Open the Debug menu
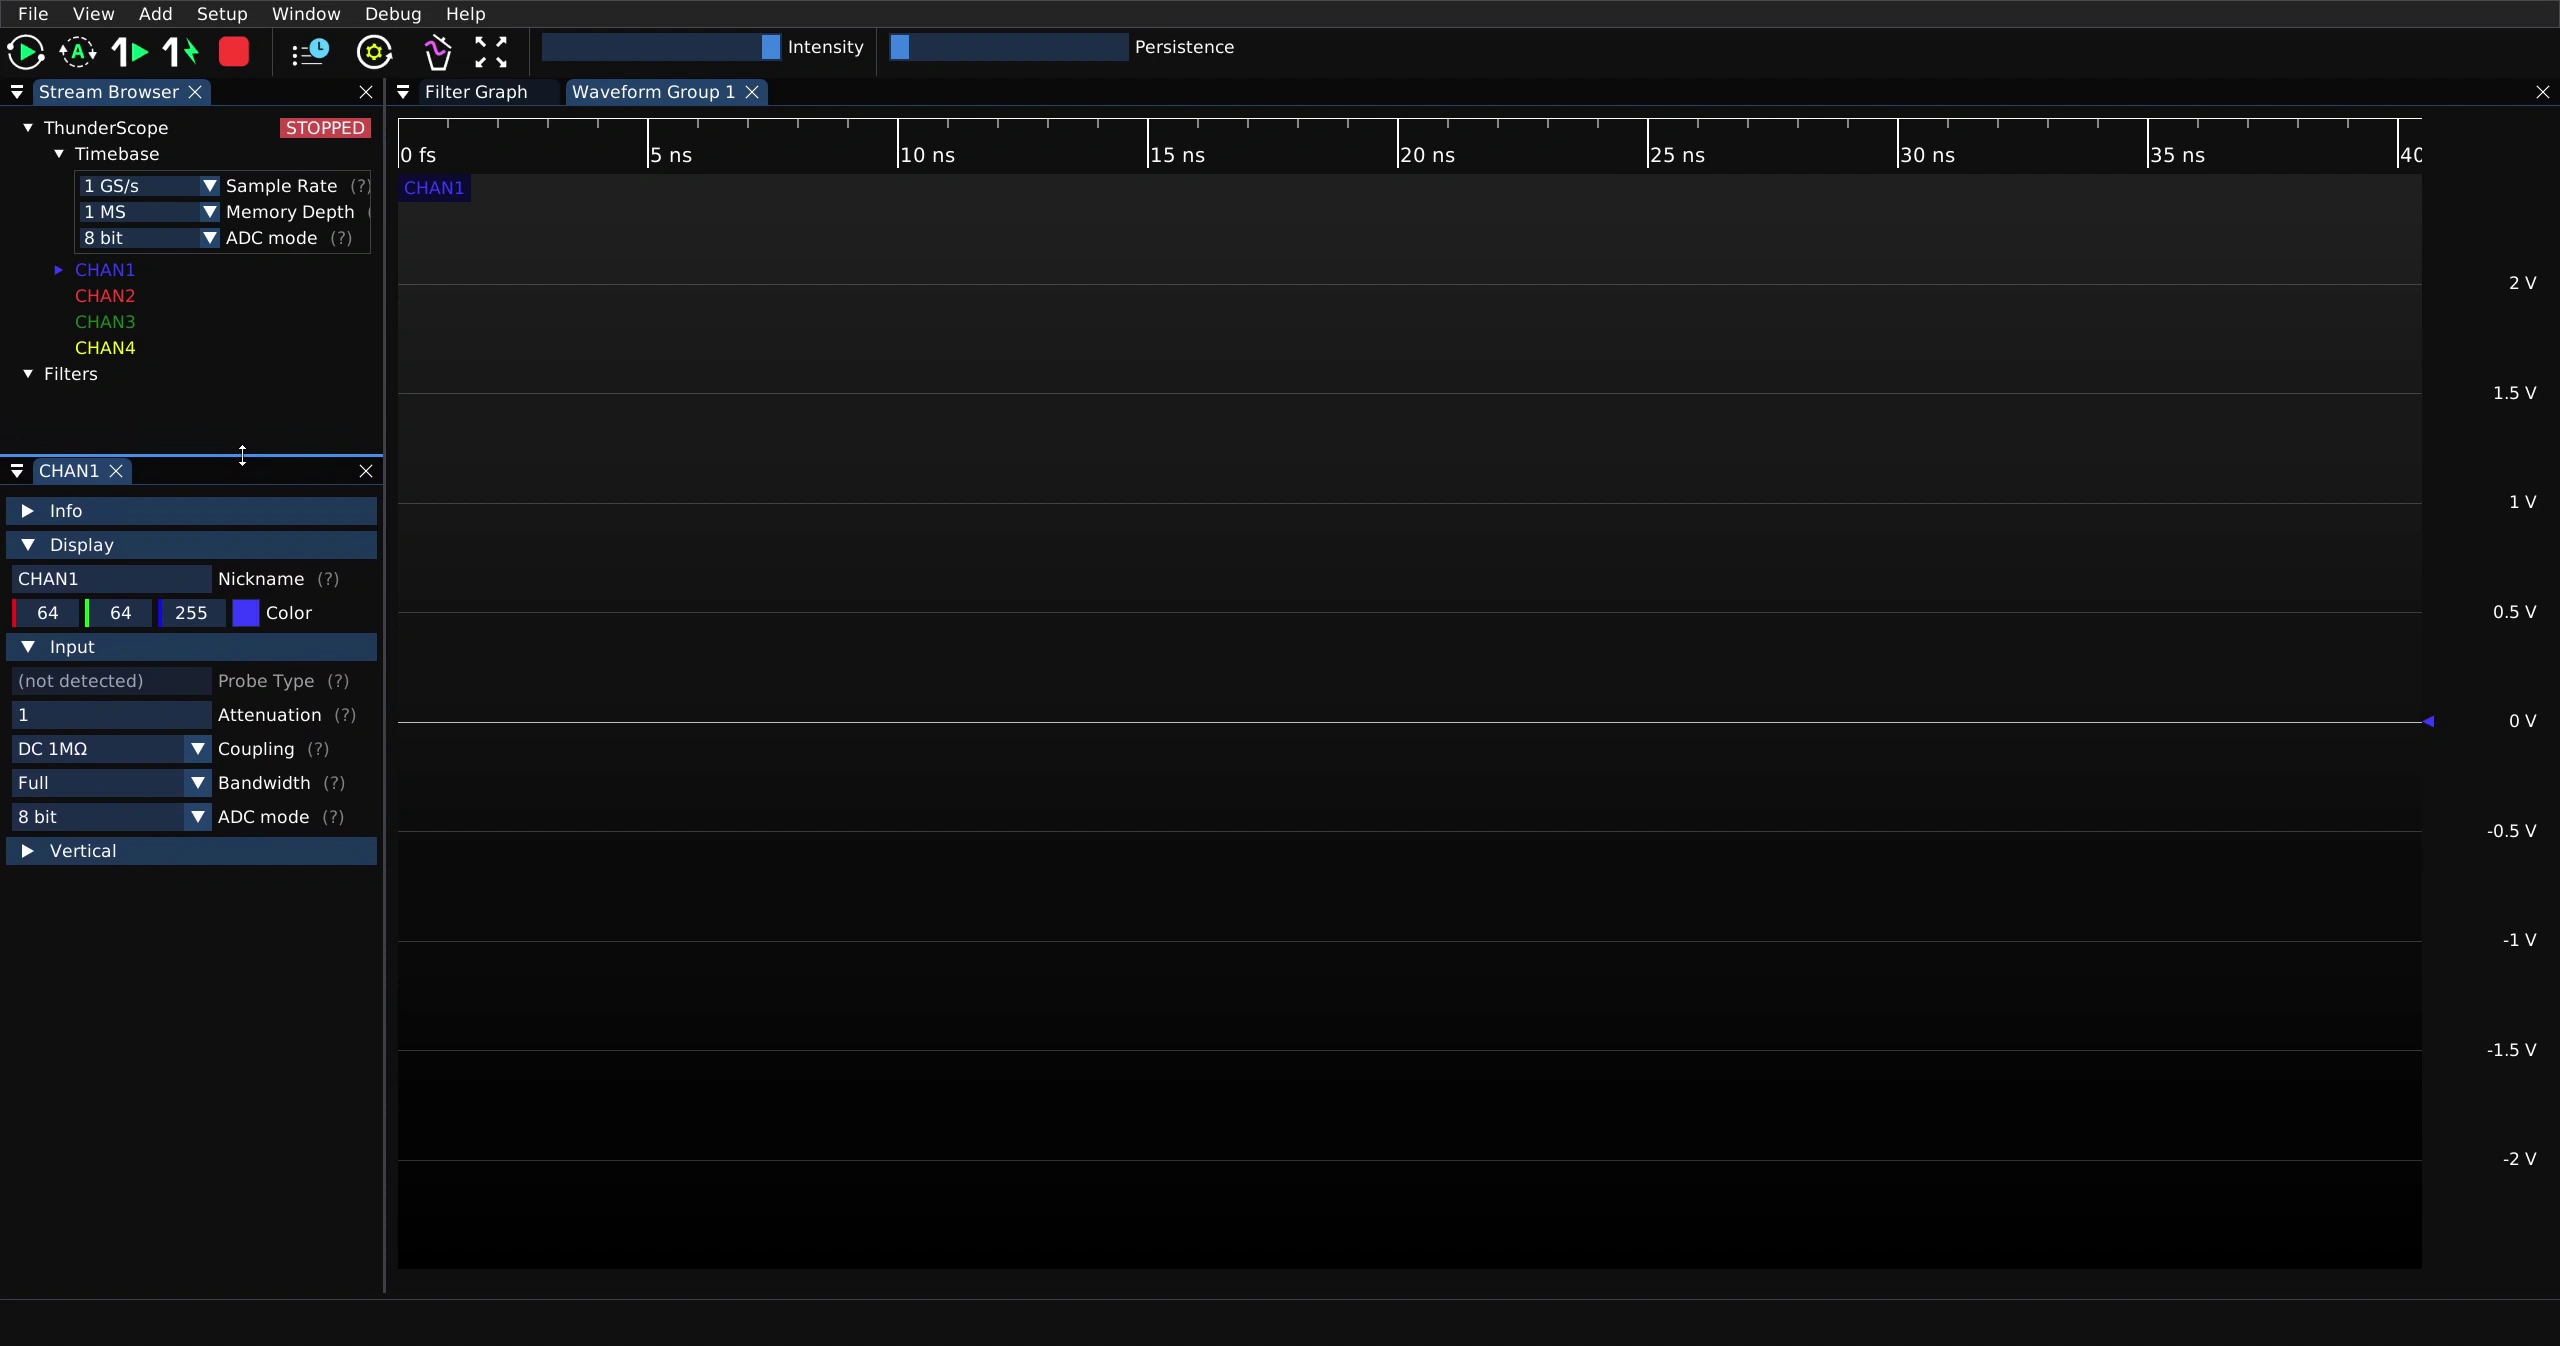The image size is (2560, 1346). 393,14
